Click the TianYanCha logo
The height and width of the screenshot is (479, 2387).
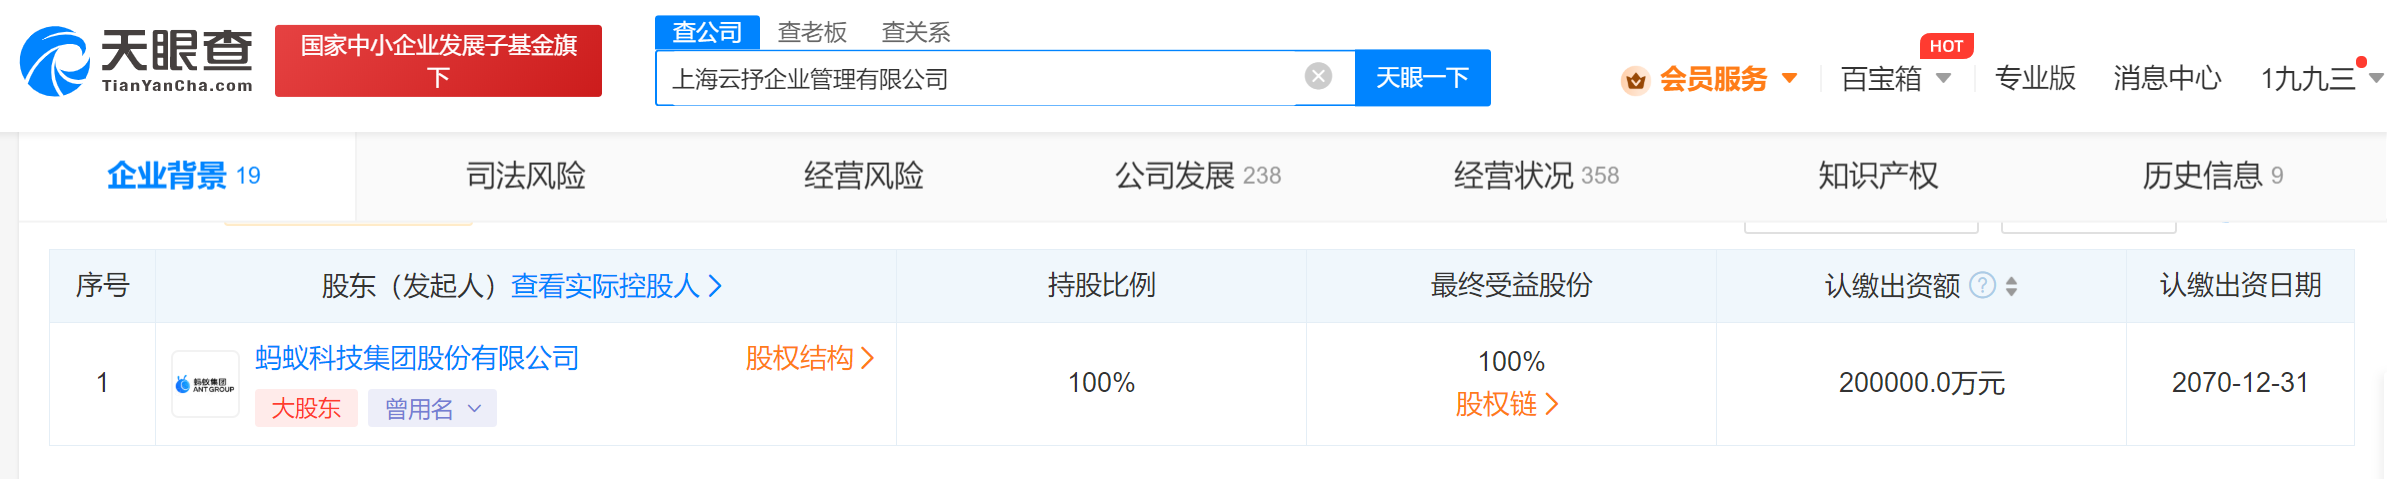(x=136, y=61)
